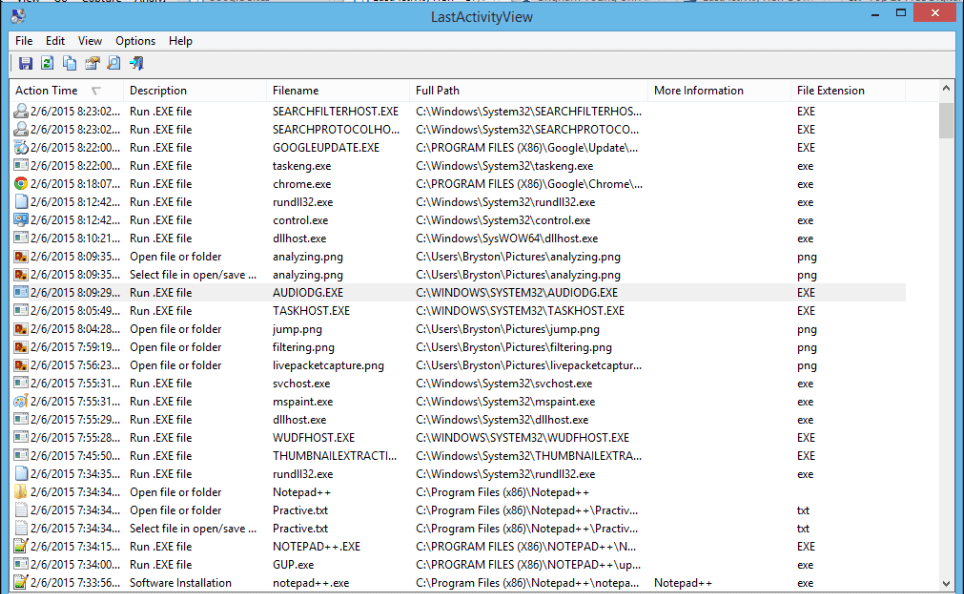
Task: Click the livepacketcapture.png row icon
Action: 21,365
